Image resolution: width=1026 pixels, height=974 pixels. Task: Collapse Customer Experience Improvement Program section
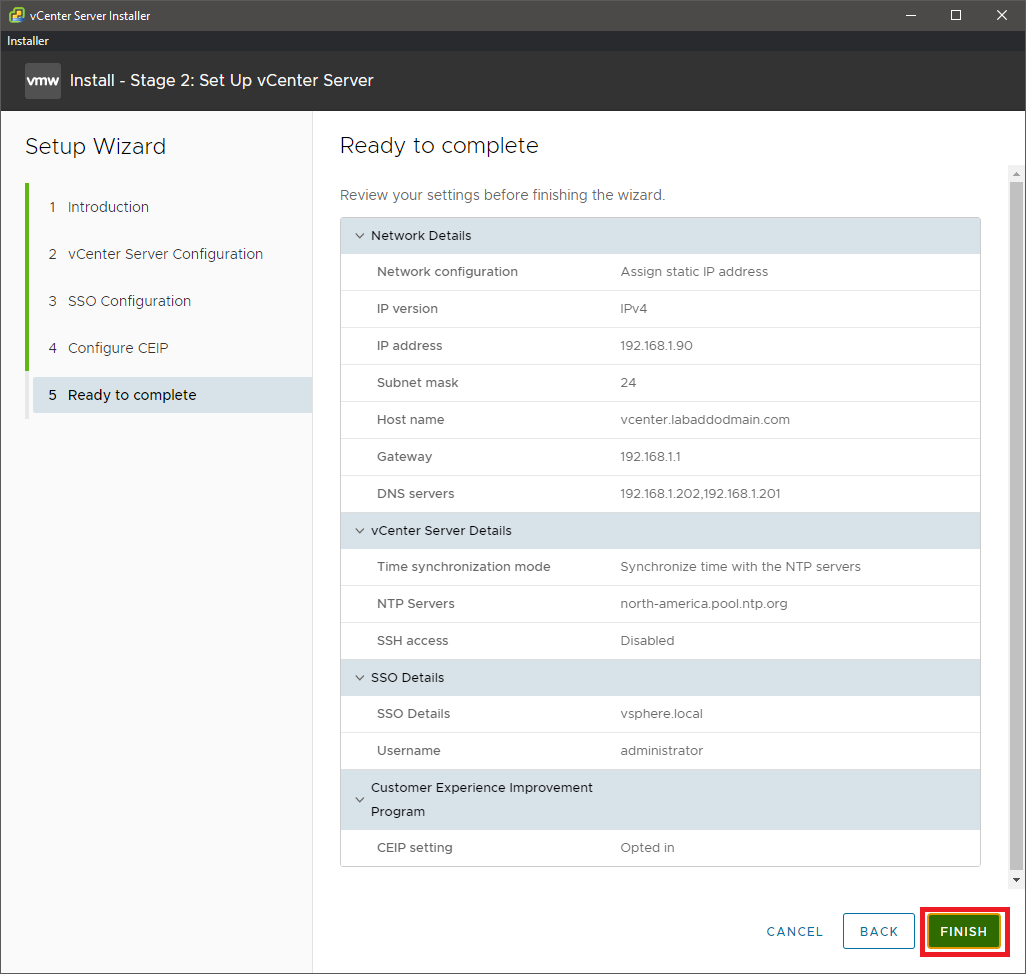coord(360,799)
